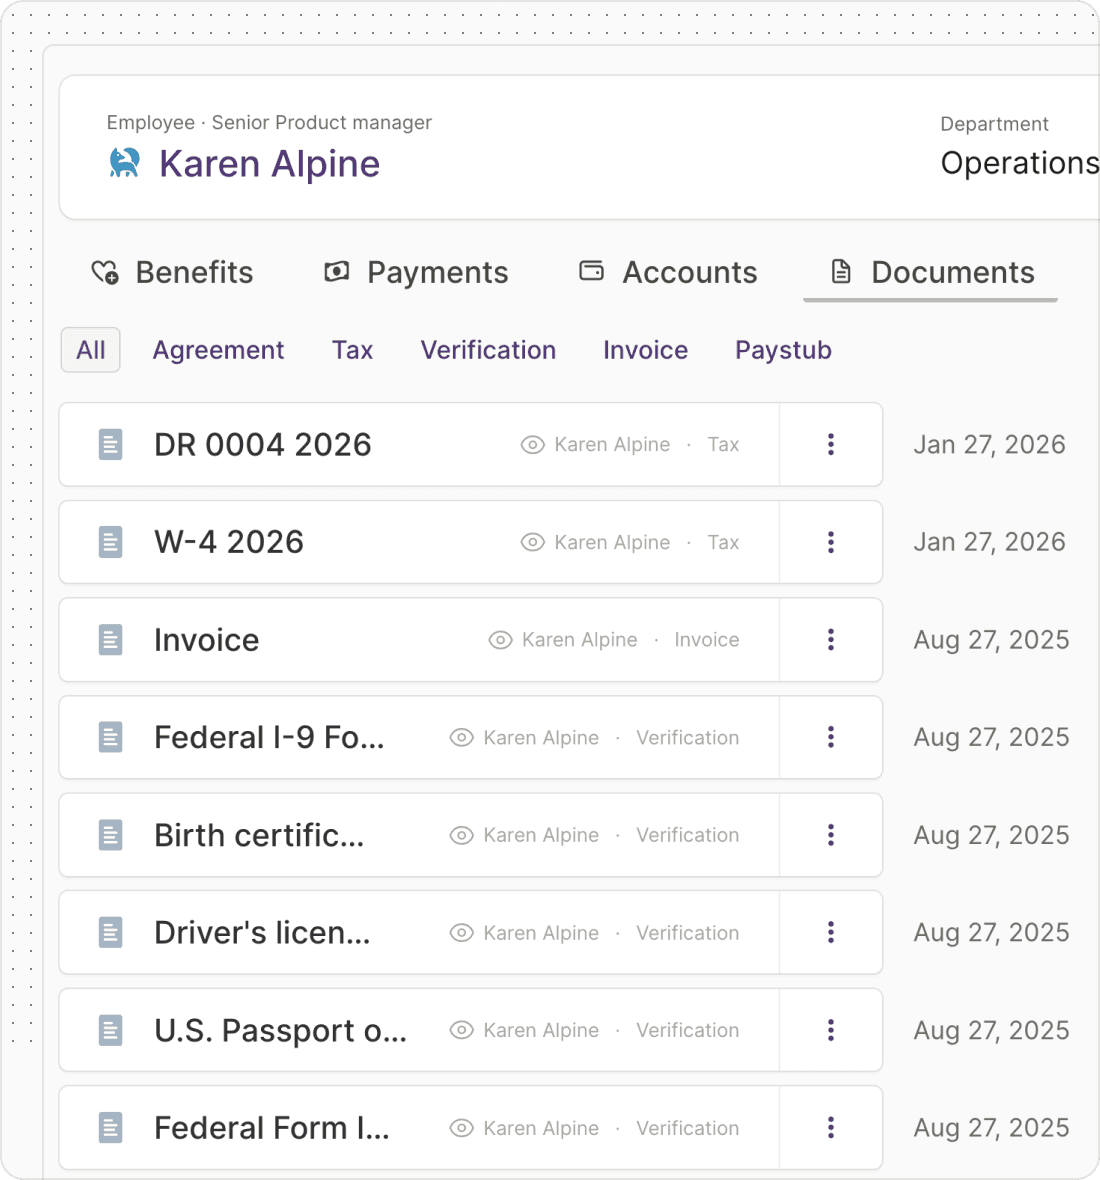Open the three-dot menu for DR 0004 2026
This screenshot has width=1100, height=1180.
click(x=831, y=445)
